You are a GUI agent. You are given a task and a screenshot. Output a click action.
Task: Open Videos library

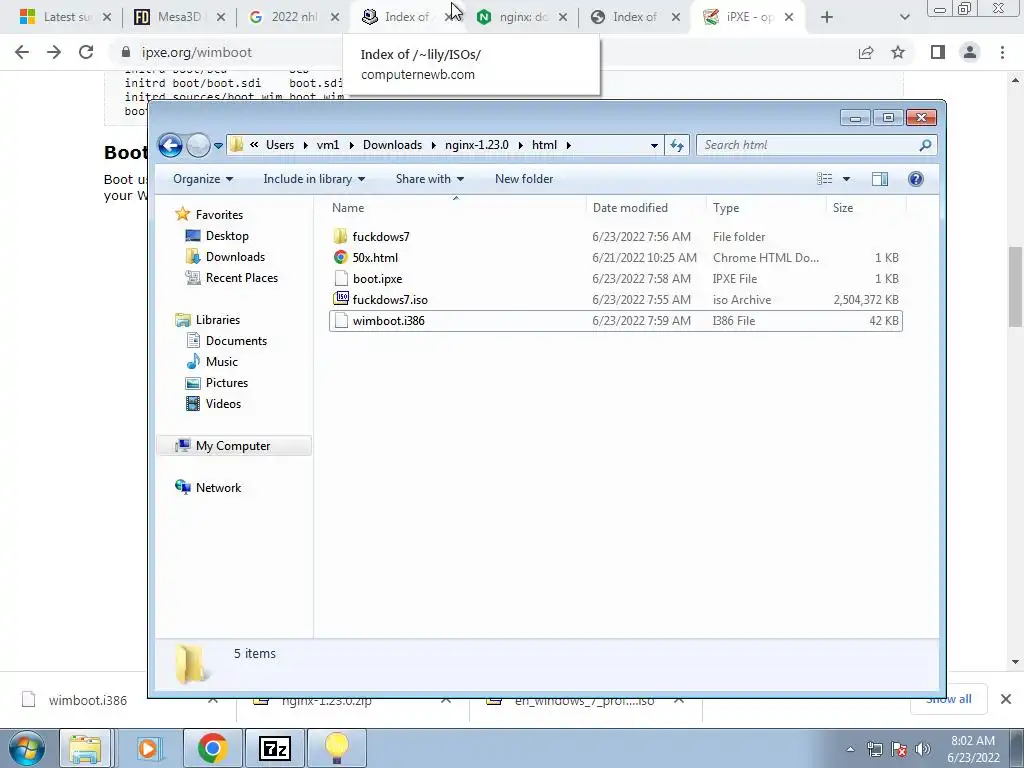pos(223,404)
